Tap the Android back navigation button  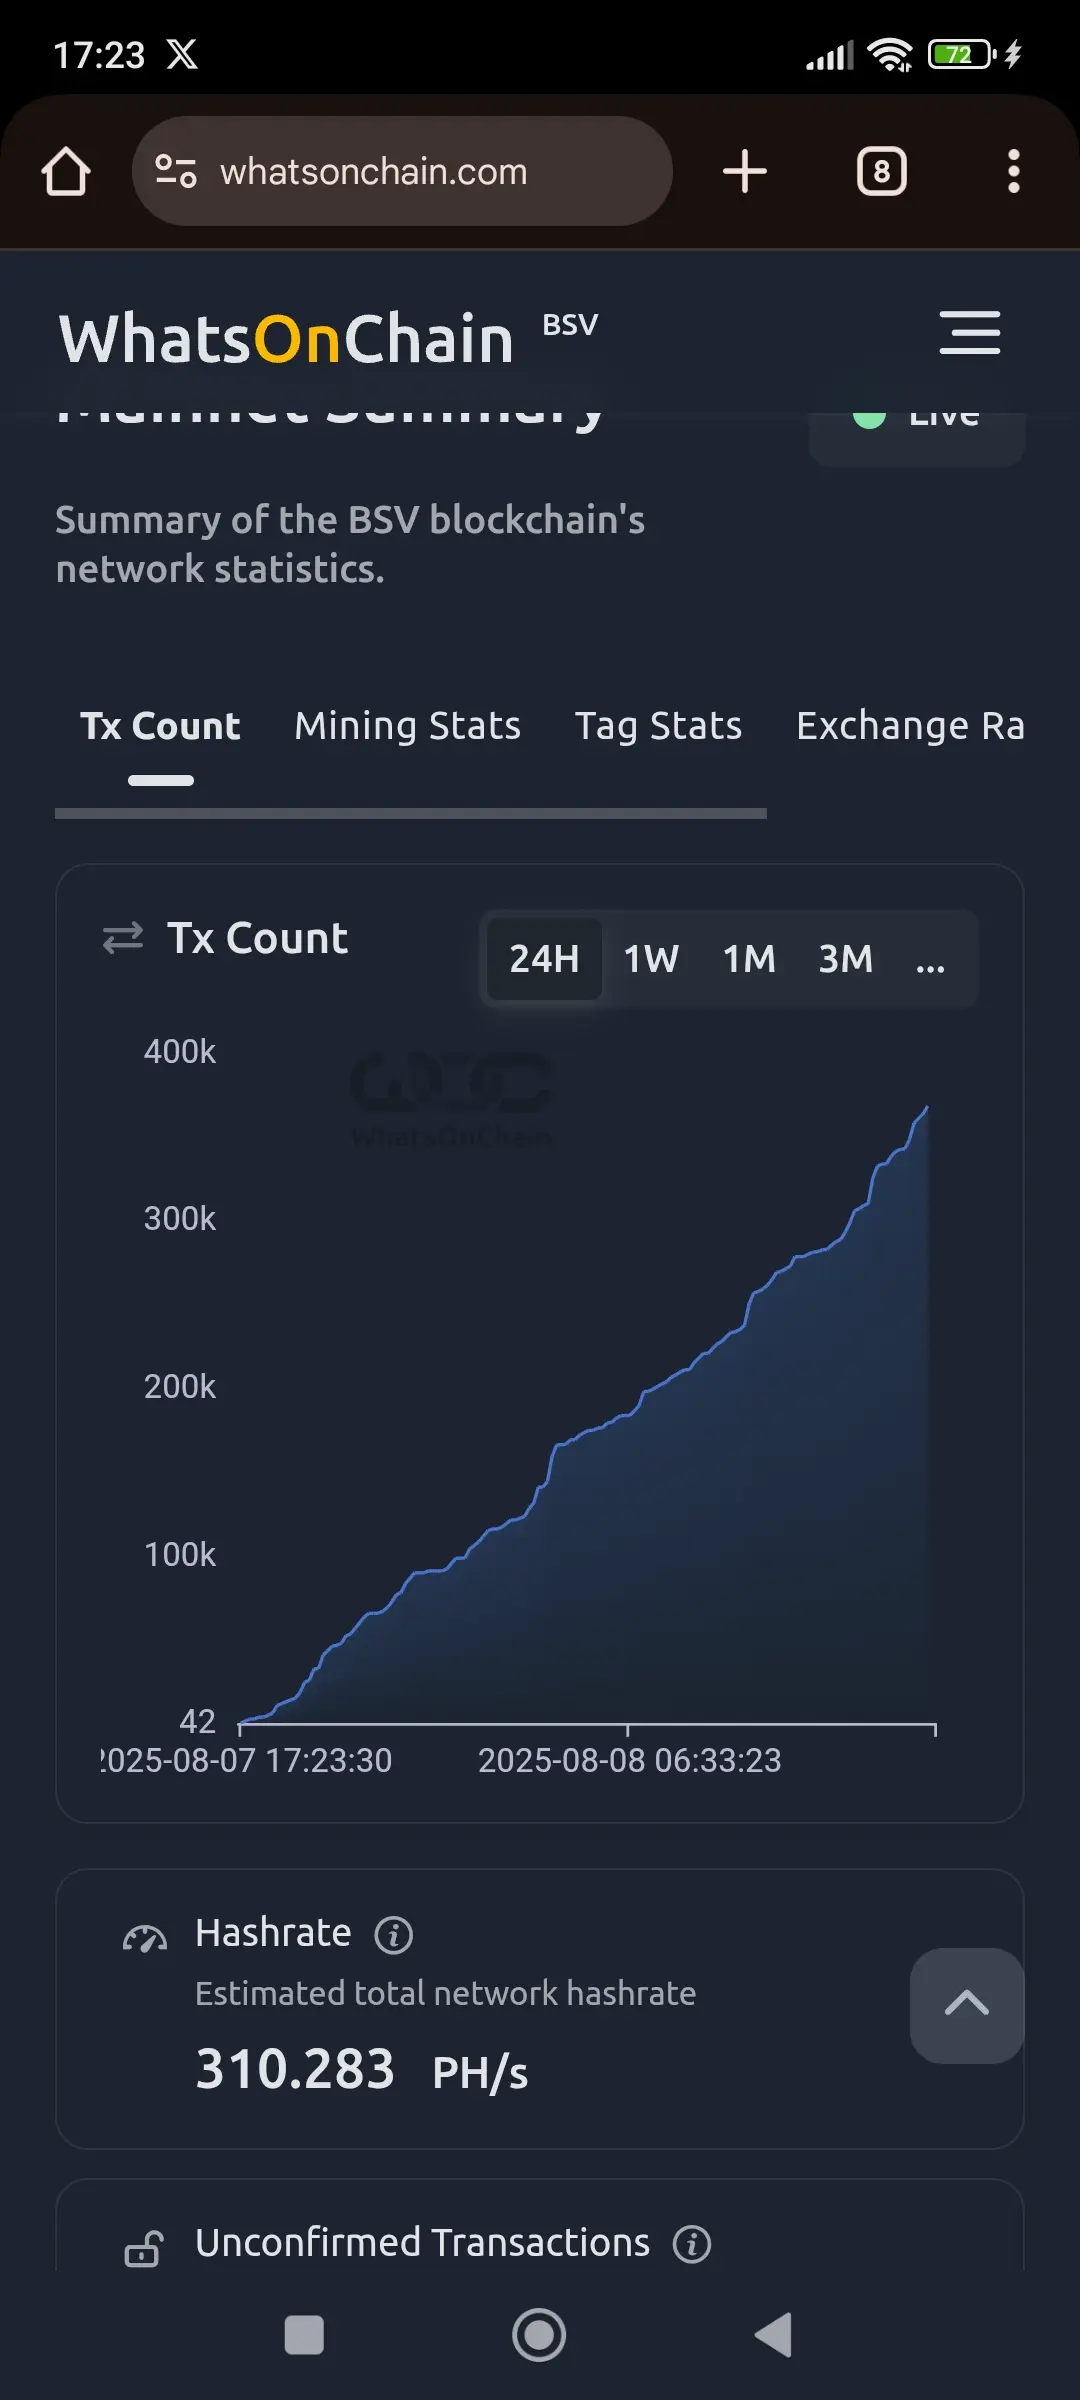773,2335
